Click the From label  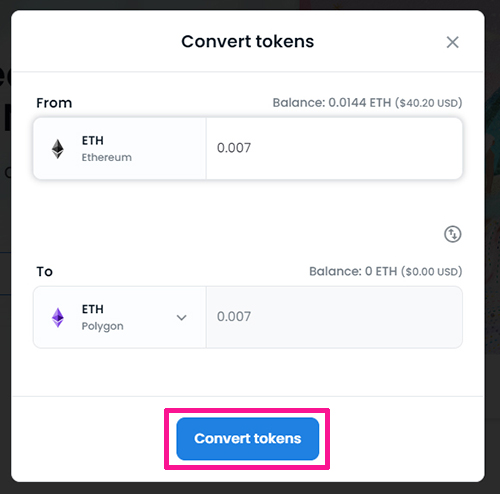(x=54, y=103)
